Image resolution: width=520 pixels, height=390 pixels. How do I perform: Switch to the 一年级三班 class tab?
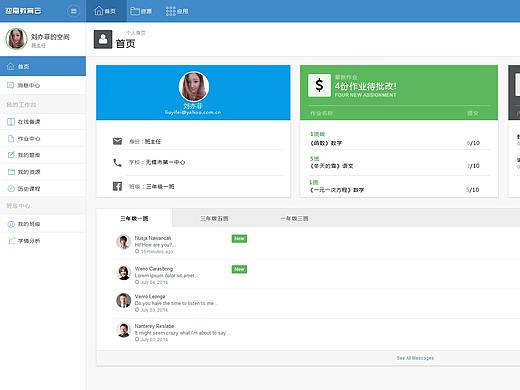coord(294,218)
